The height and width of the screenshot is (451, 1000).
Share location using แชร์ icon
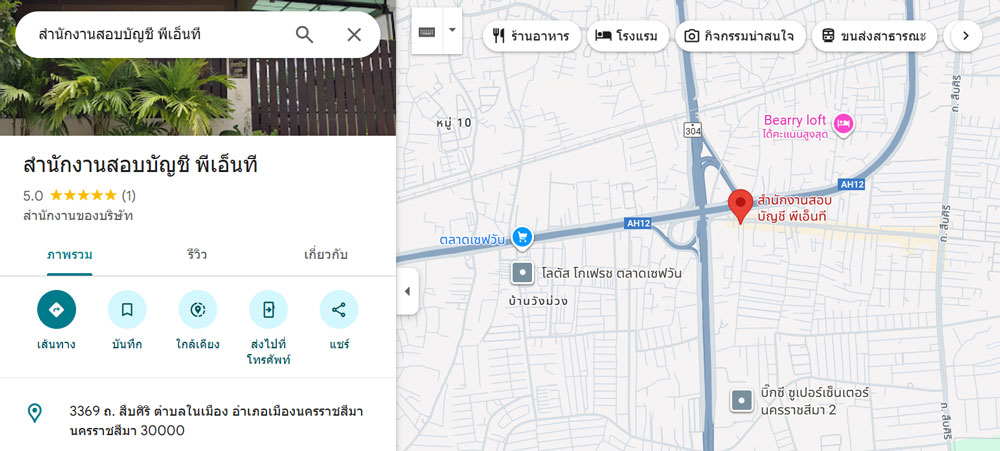[338, 310]
